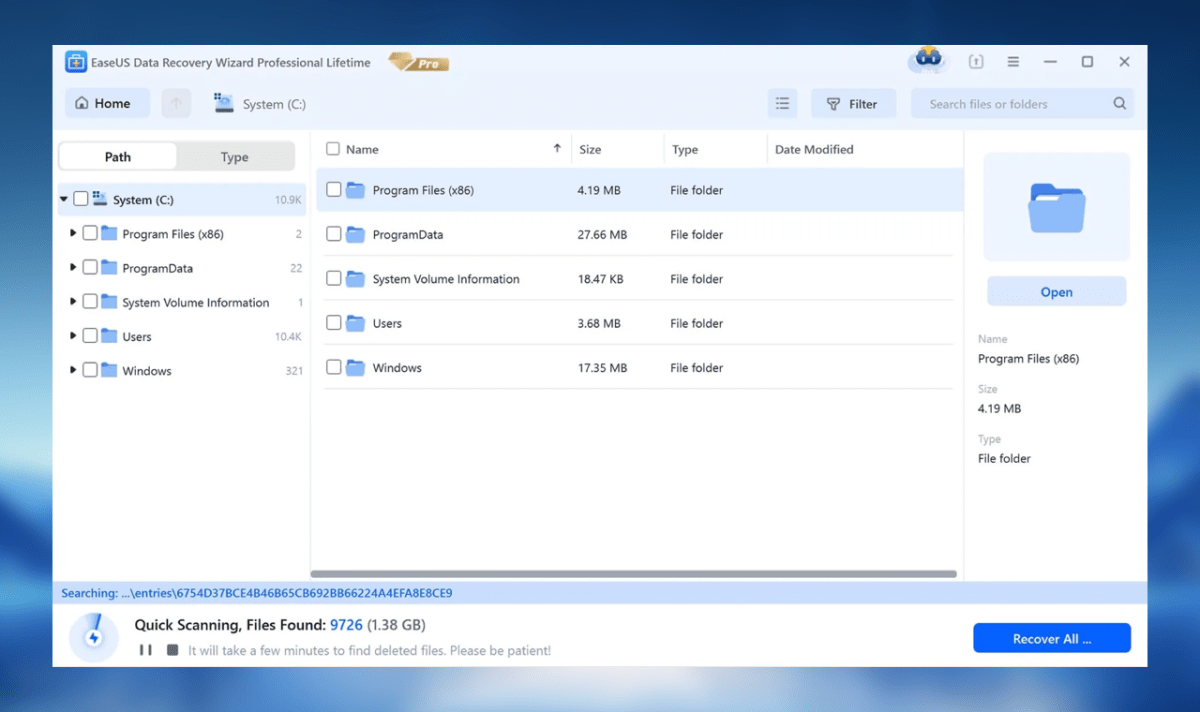
Task: Expand the Users tree node
Action: click(x=73, y=336)
